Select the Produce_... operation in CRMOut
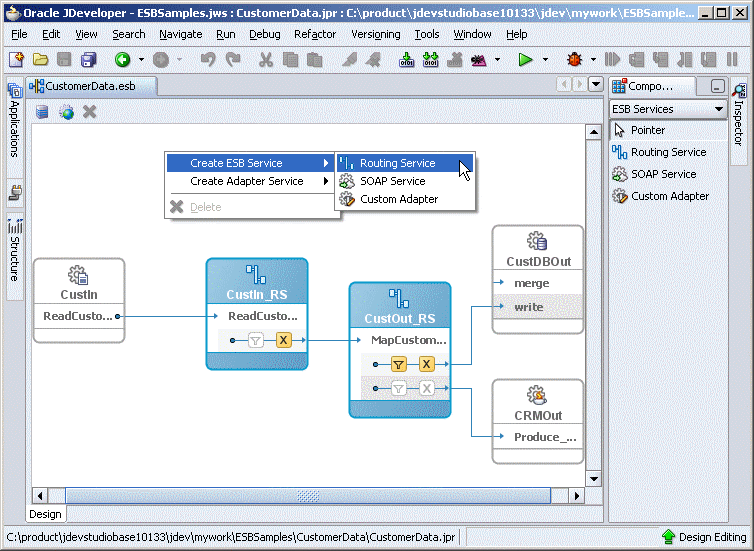 (538, 437)
